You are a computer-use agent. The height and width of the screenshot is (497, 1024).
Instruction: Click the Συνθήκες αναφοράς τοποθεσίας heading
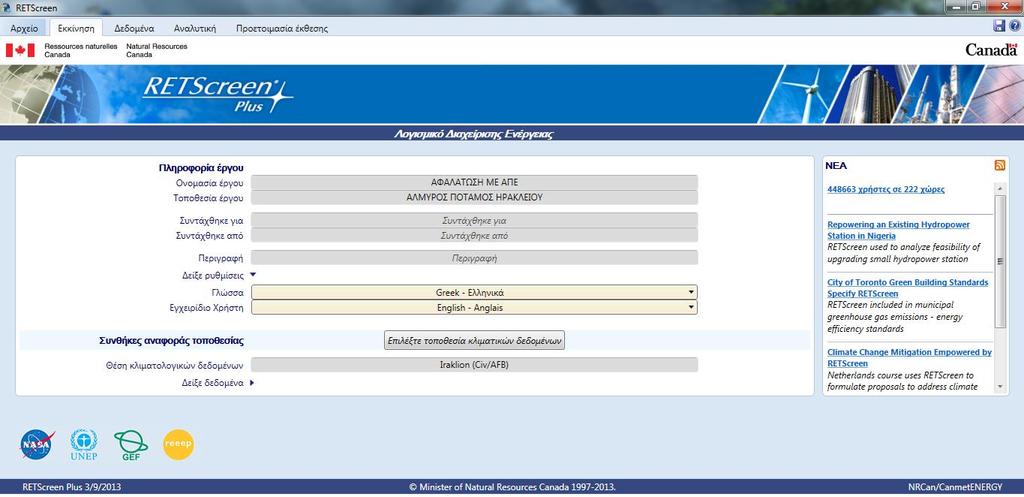pos(172,340)
